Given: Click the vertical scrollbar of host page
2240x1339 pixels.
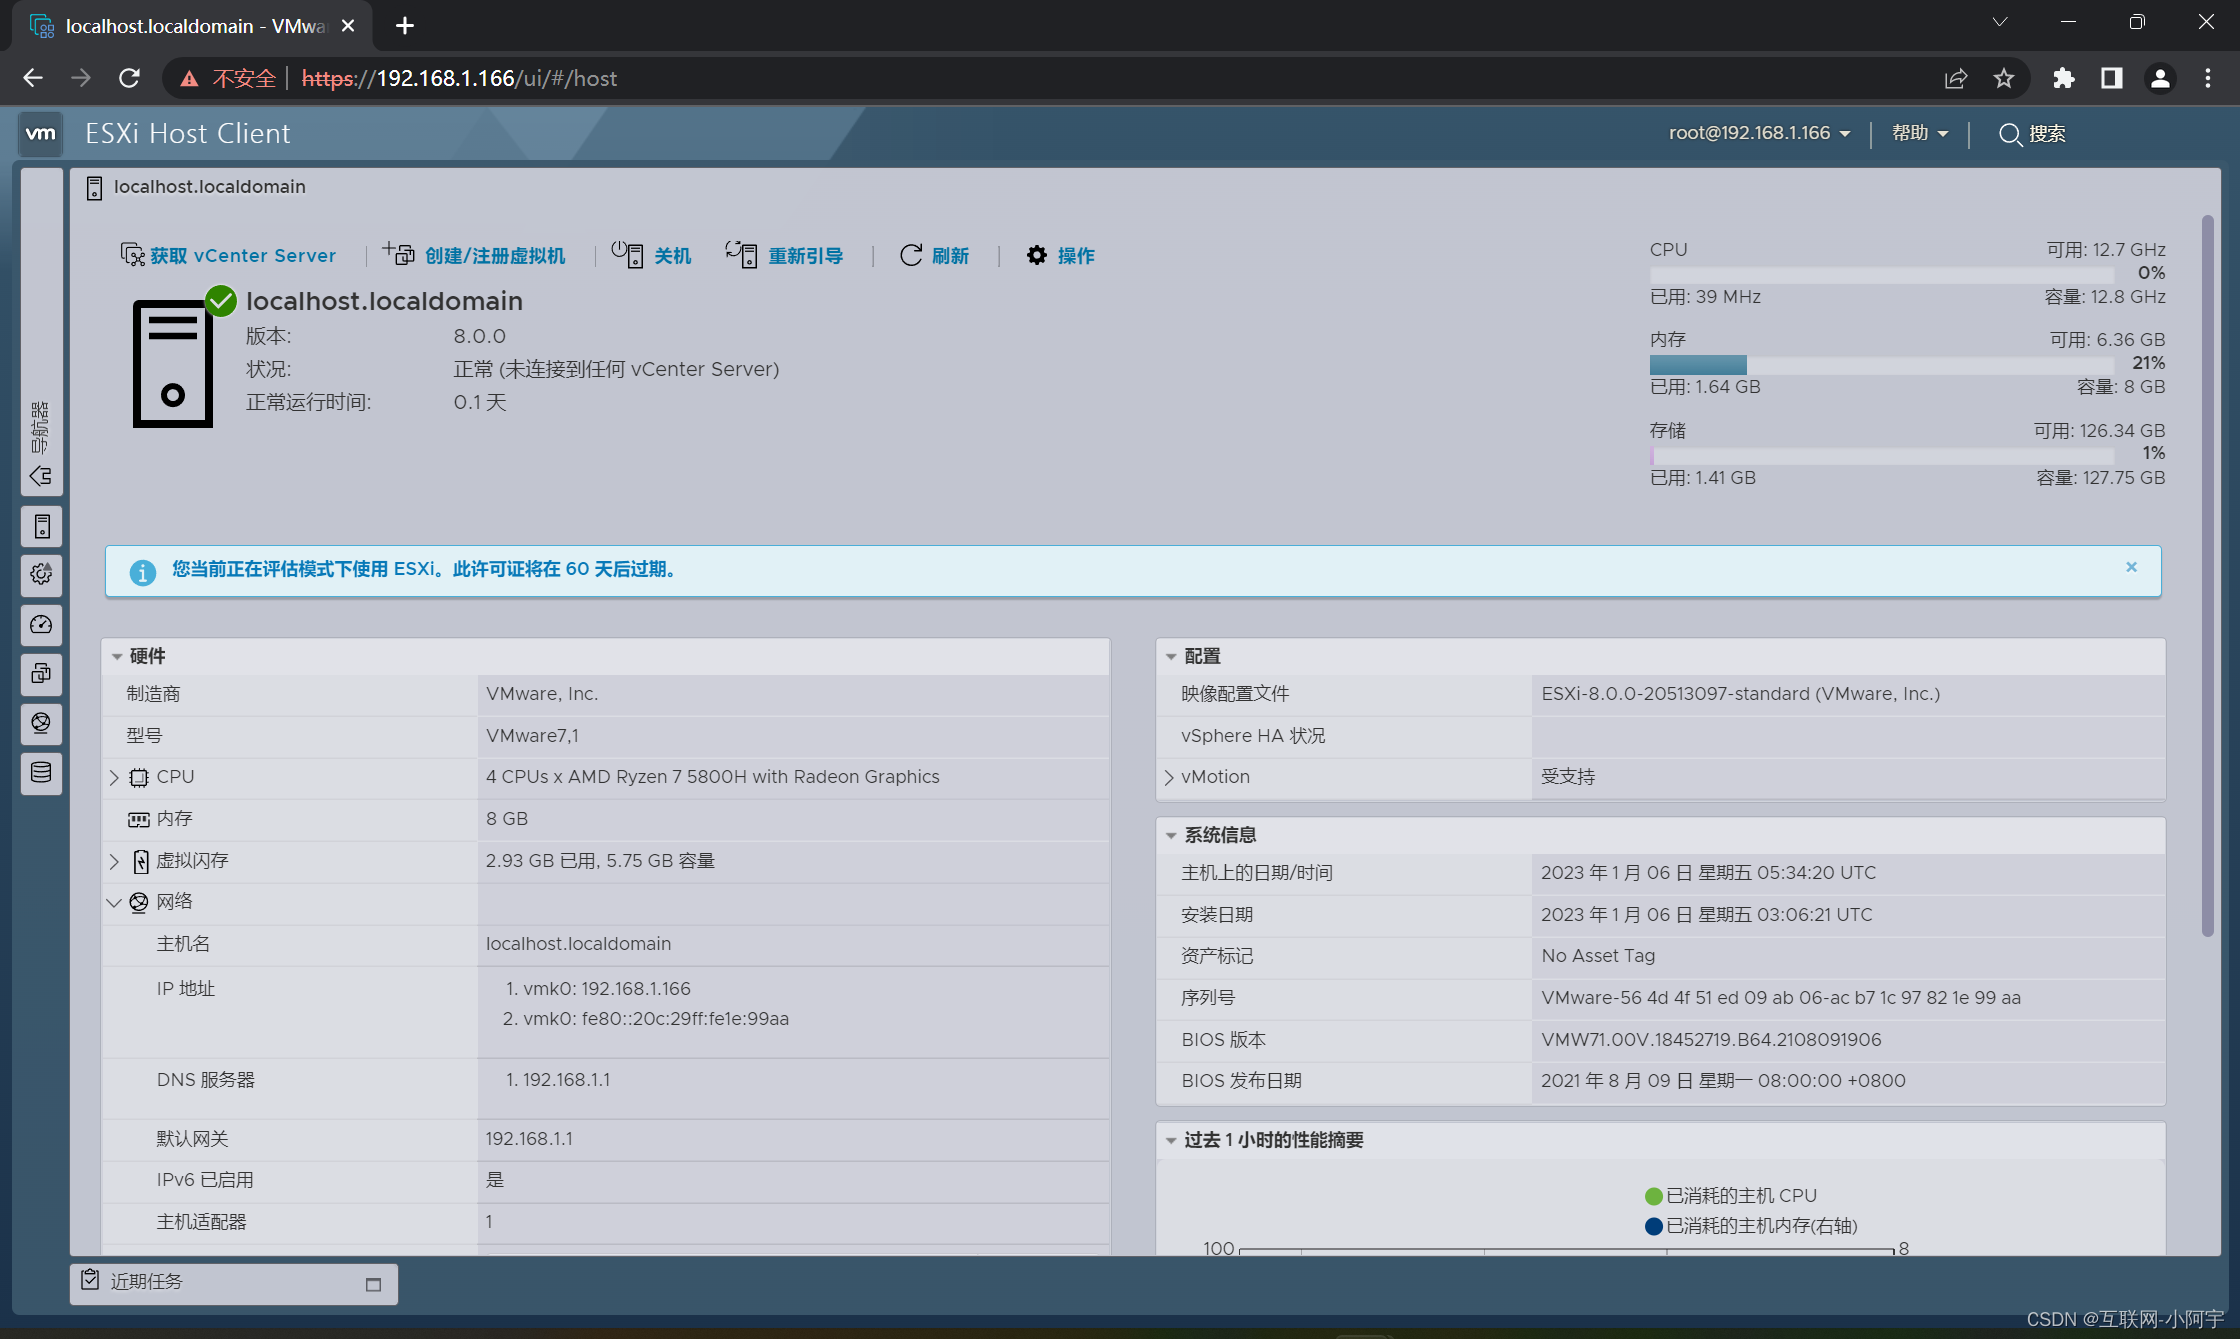Looking at the screenshot, I should coord(2207,575).
